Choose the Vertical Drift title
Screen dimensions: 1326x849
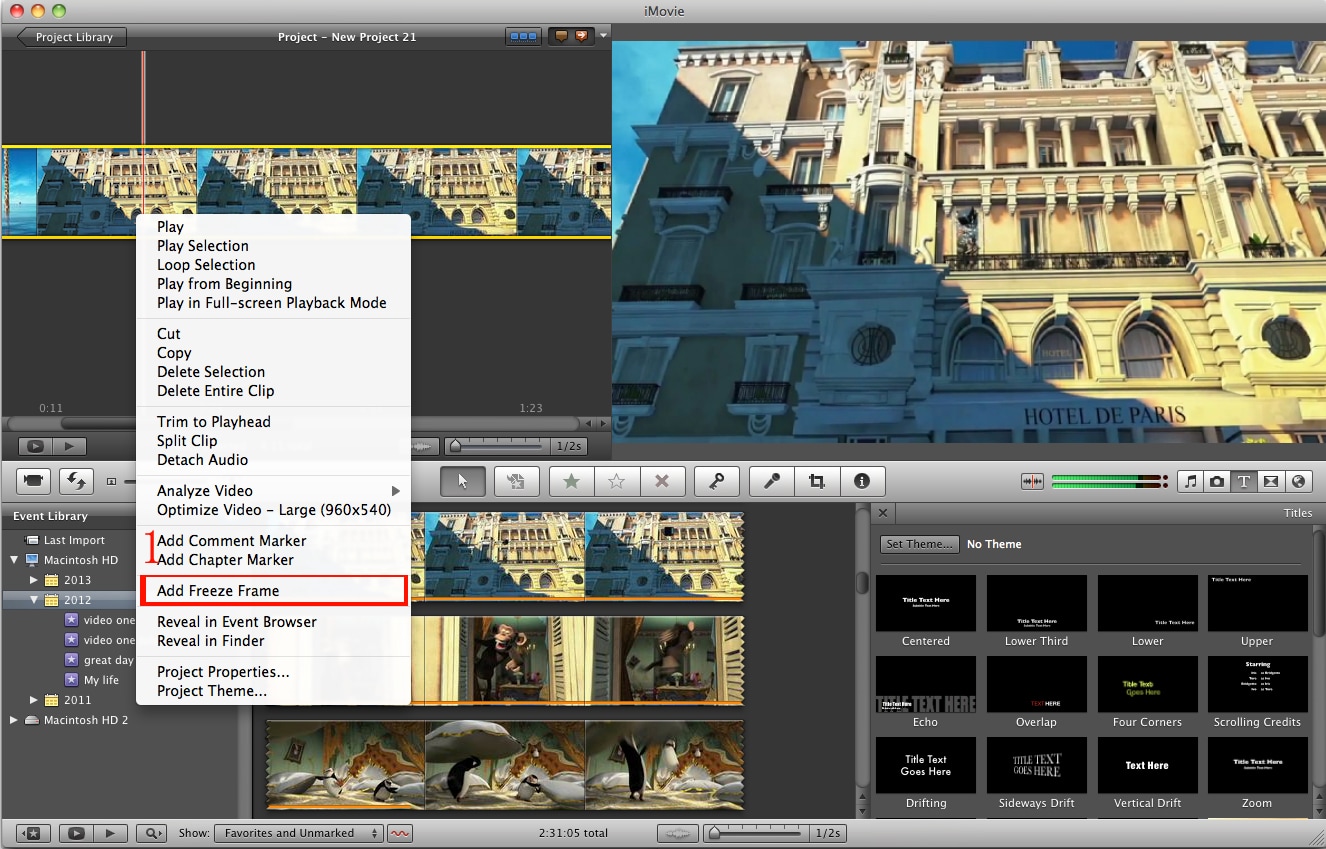pyautogui.click(x=1147, y=765)
